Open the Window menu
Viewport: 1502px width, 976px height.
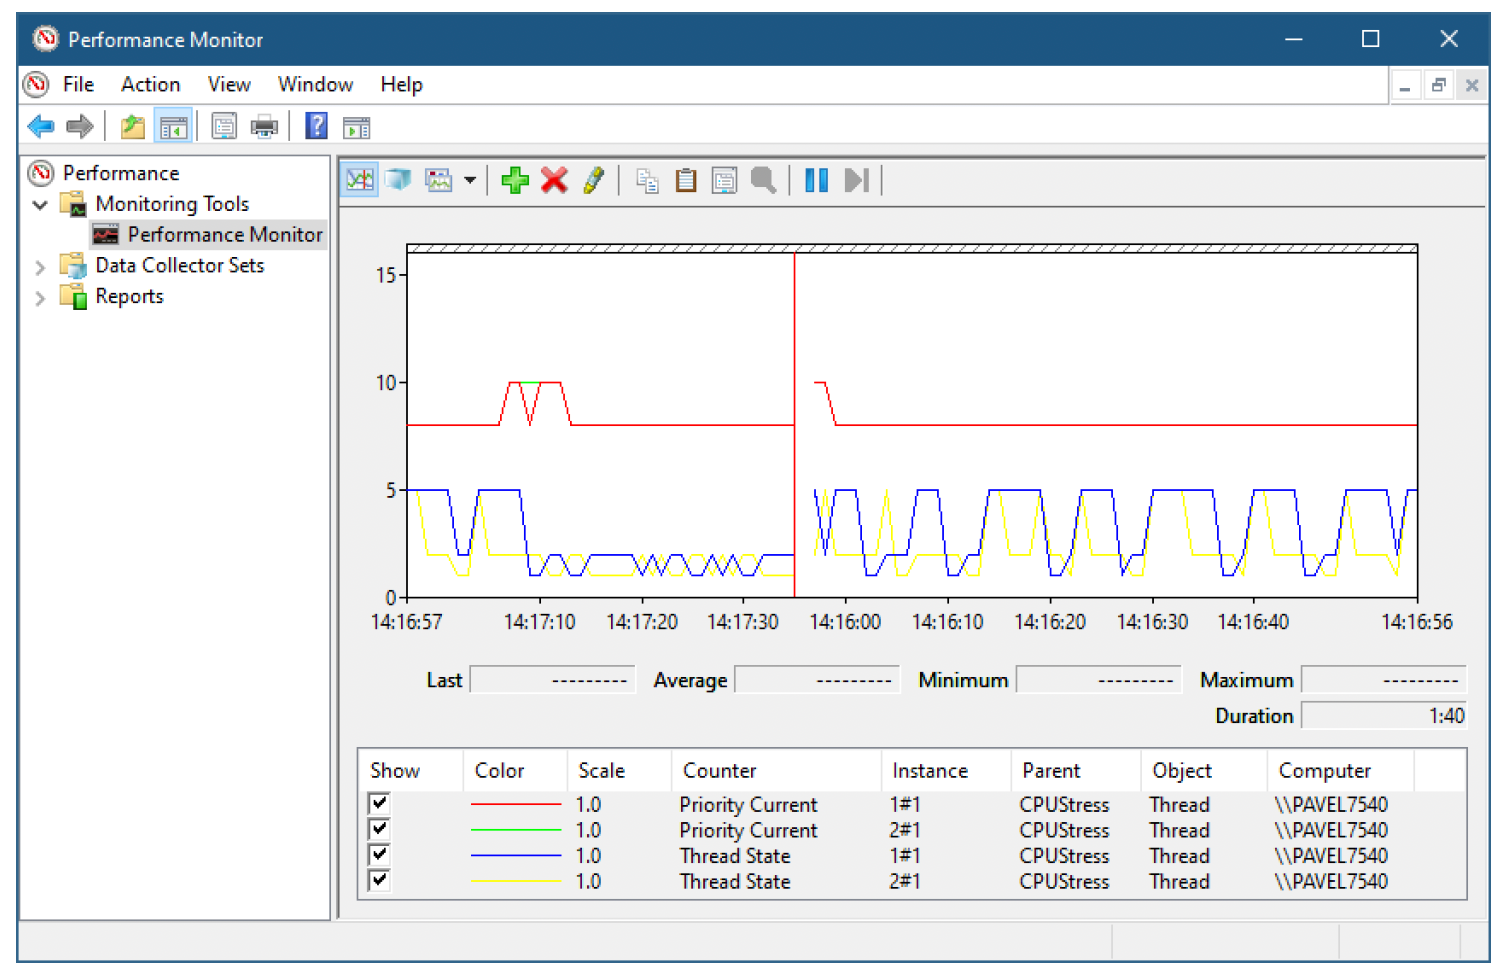tap(315, 84)
